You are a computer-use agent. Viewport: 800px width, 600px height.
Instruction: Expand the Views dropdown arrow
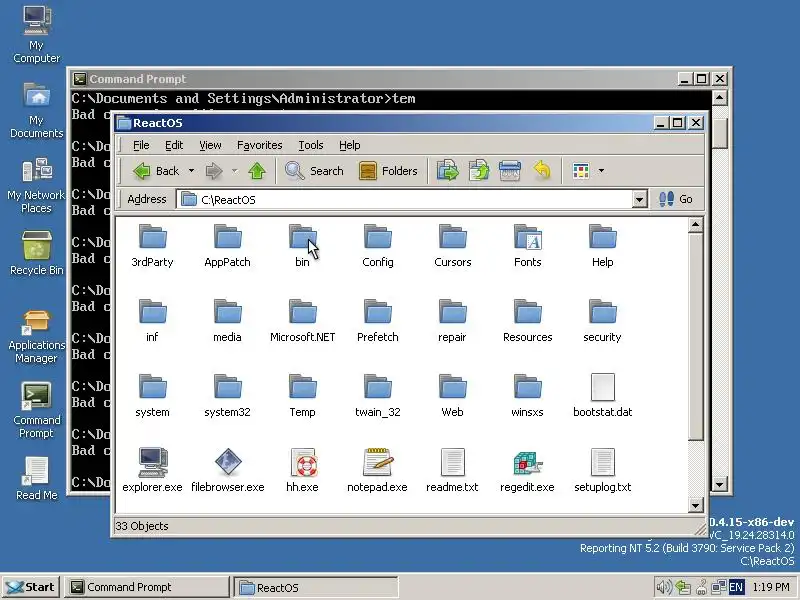pos(601,171)
